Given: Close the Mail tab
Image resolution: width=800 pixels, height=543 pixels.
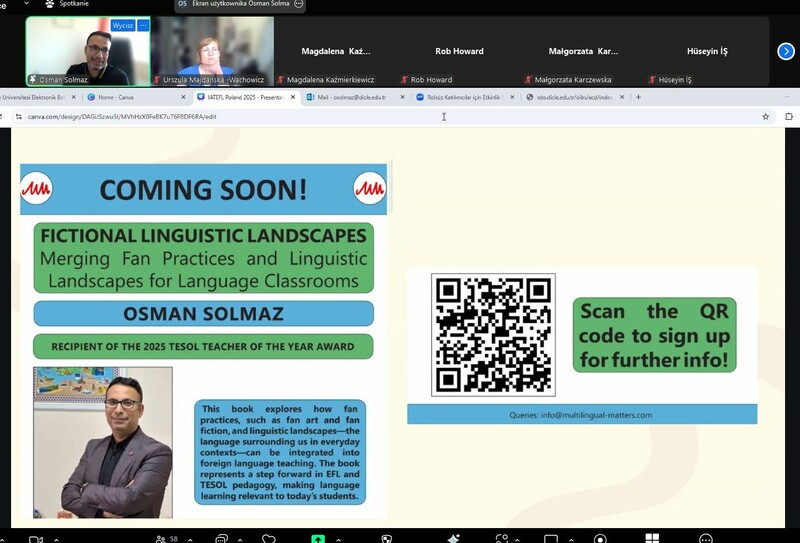Looking at the screenshot, I should 403,97.
